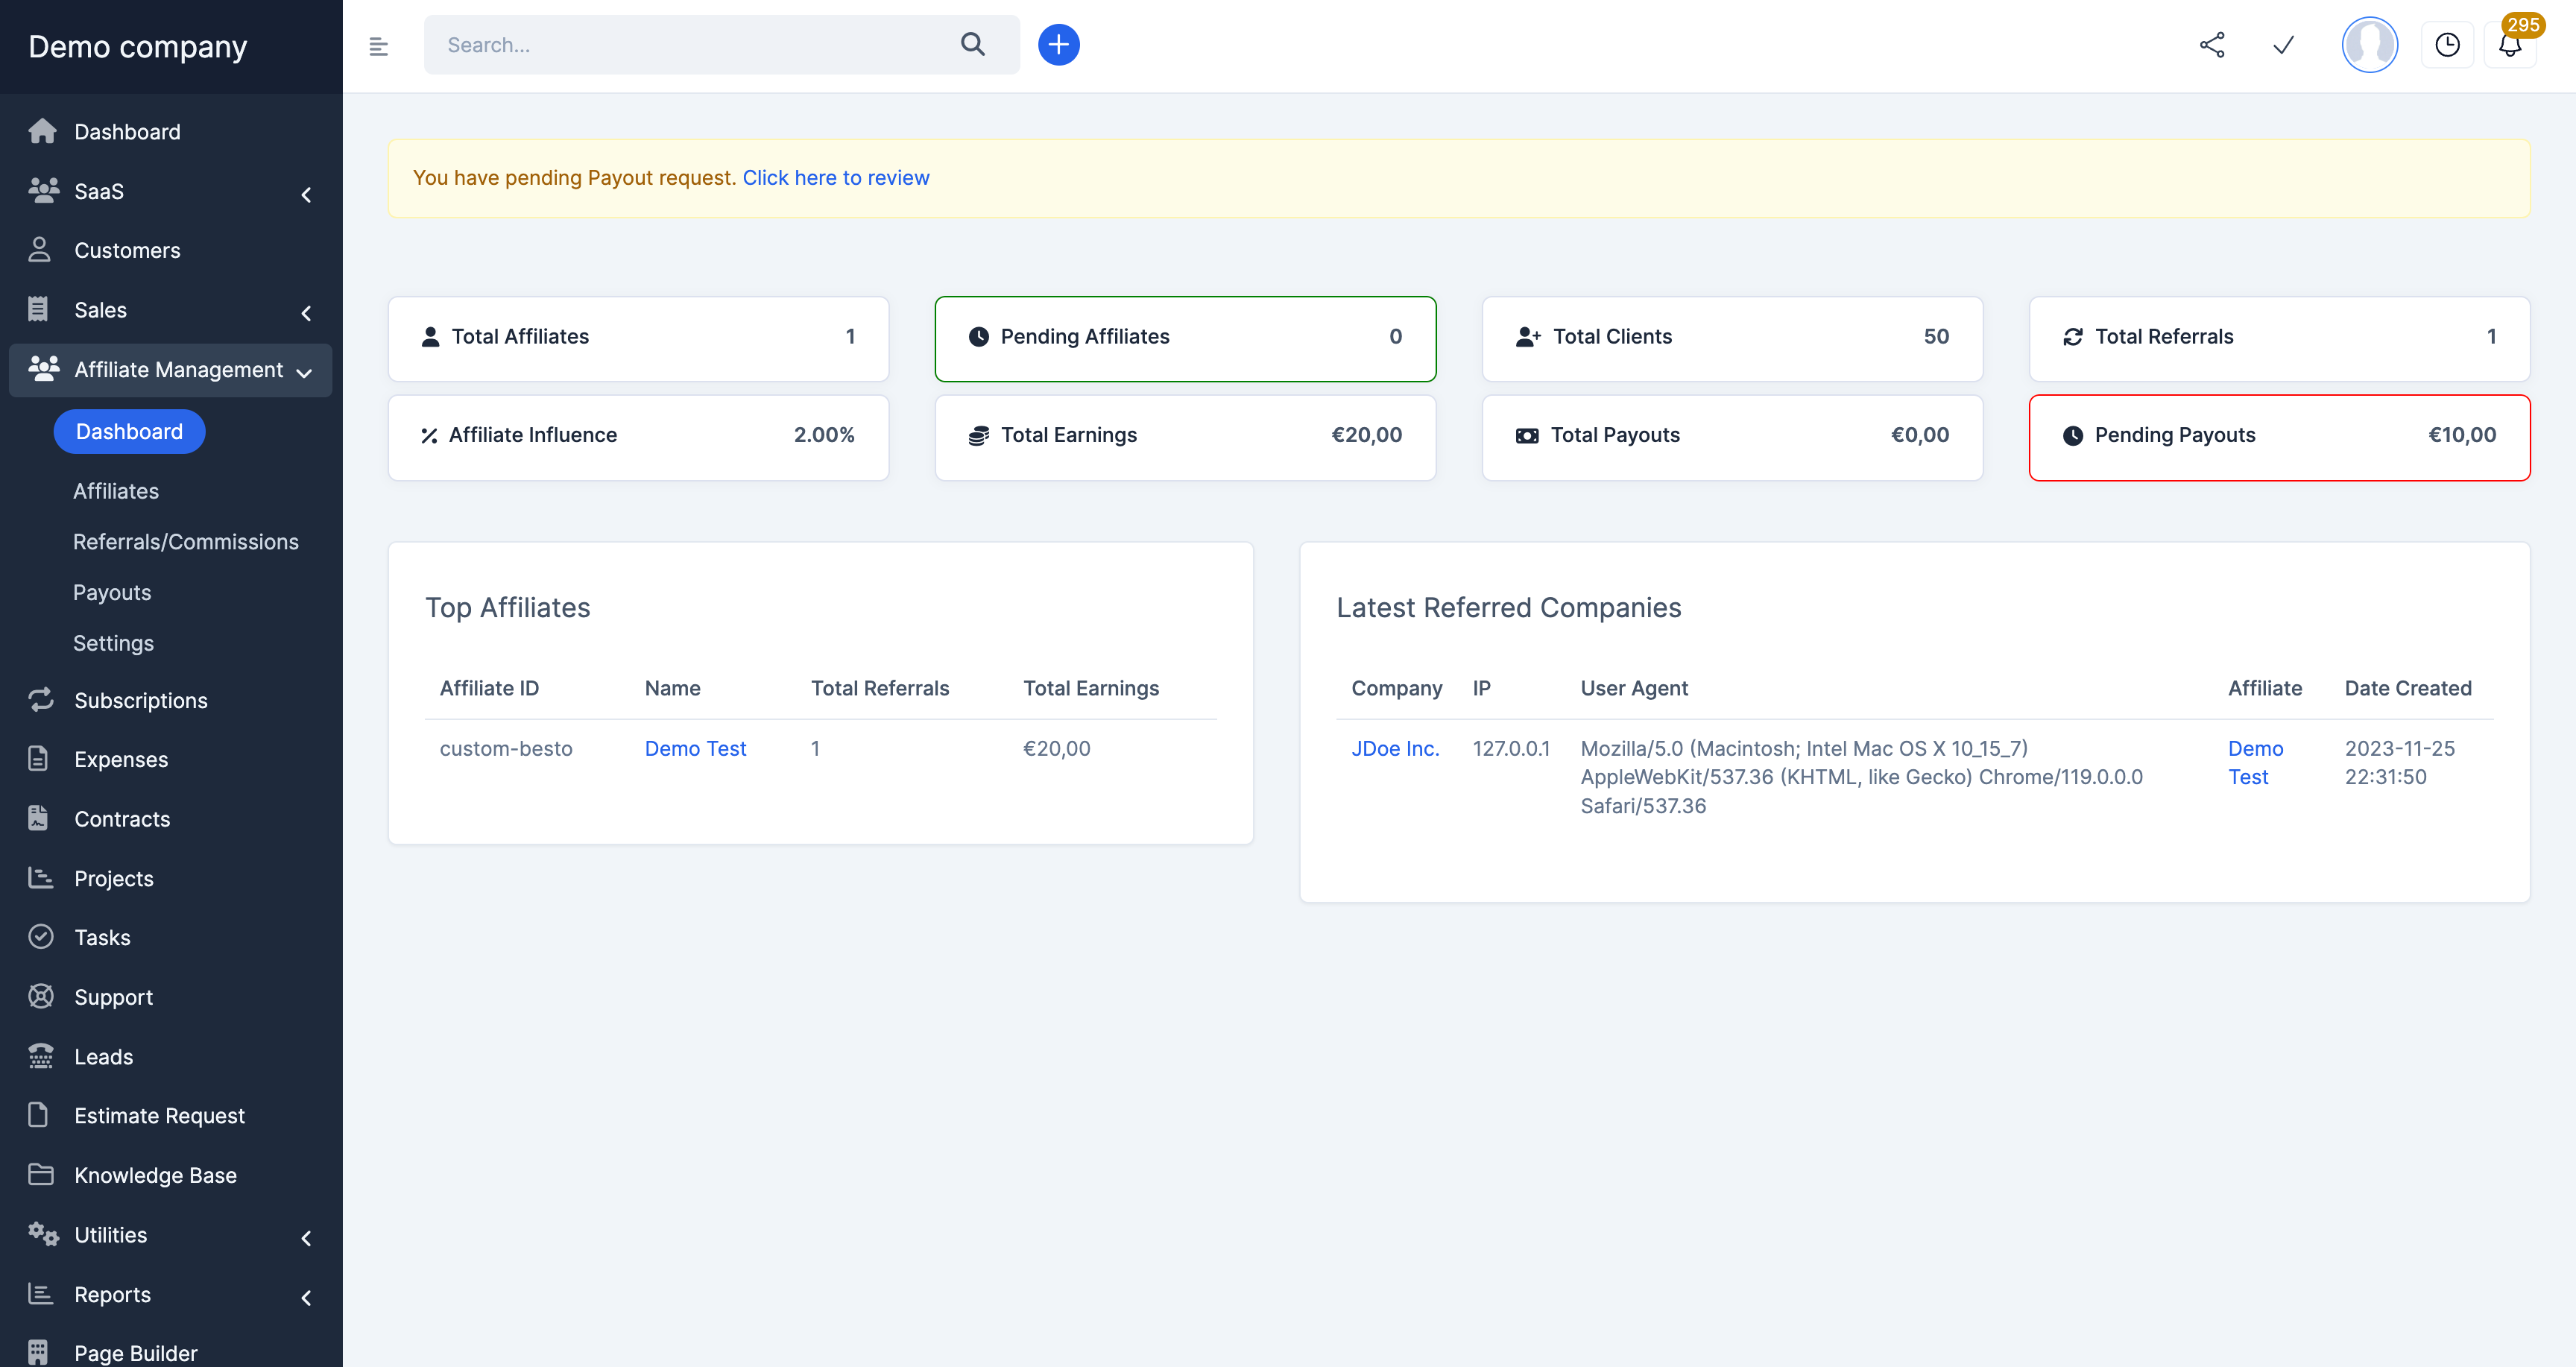2576x1367 pixels.
Task: Open the Demo Test link in Top Affiliates
Action: click(695, 748)
